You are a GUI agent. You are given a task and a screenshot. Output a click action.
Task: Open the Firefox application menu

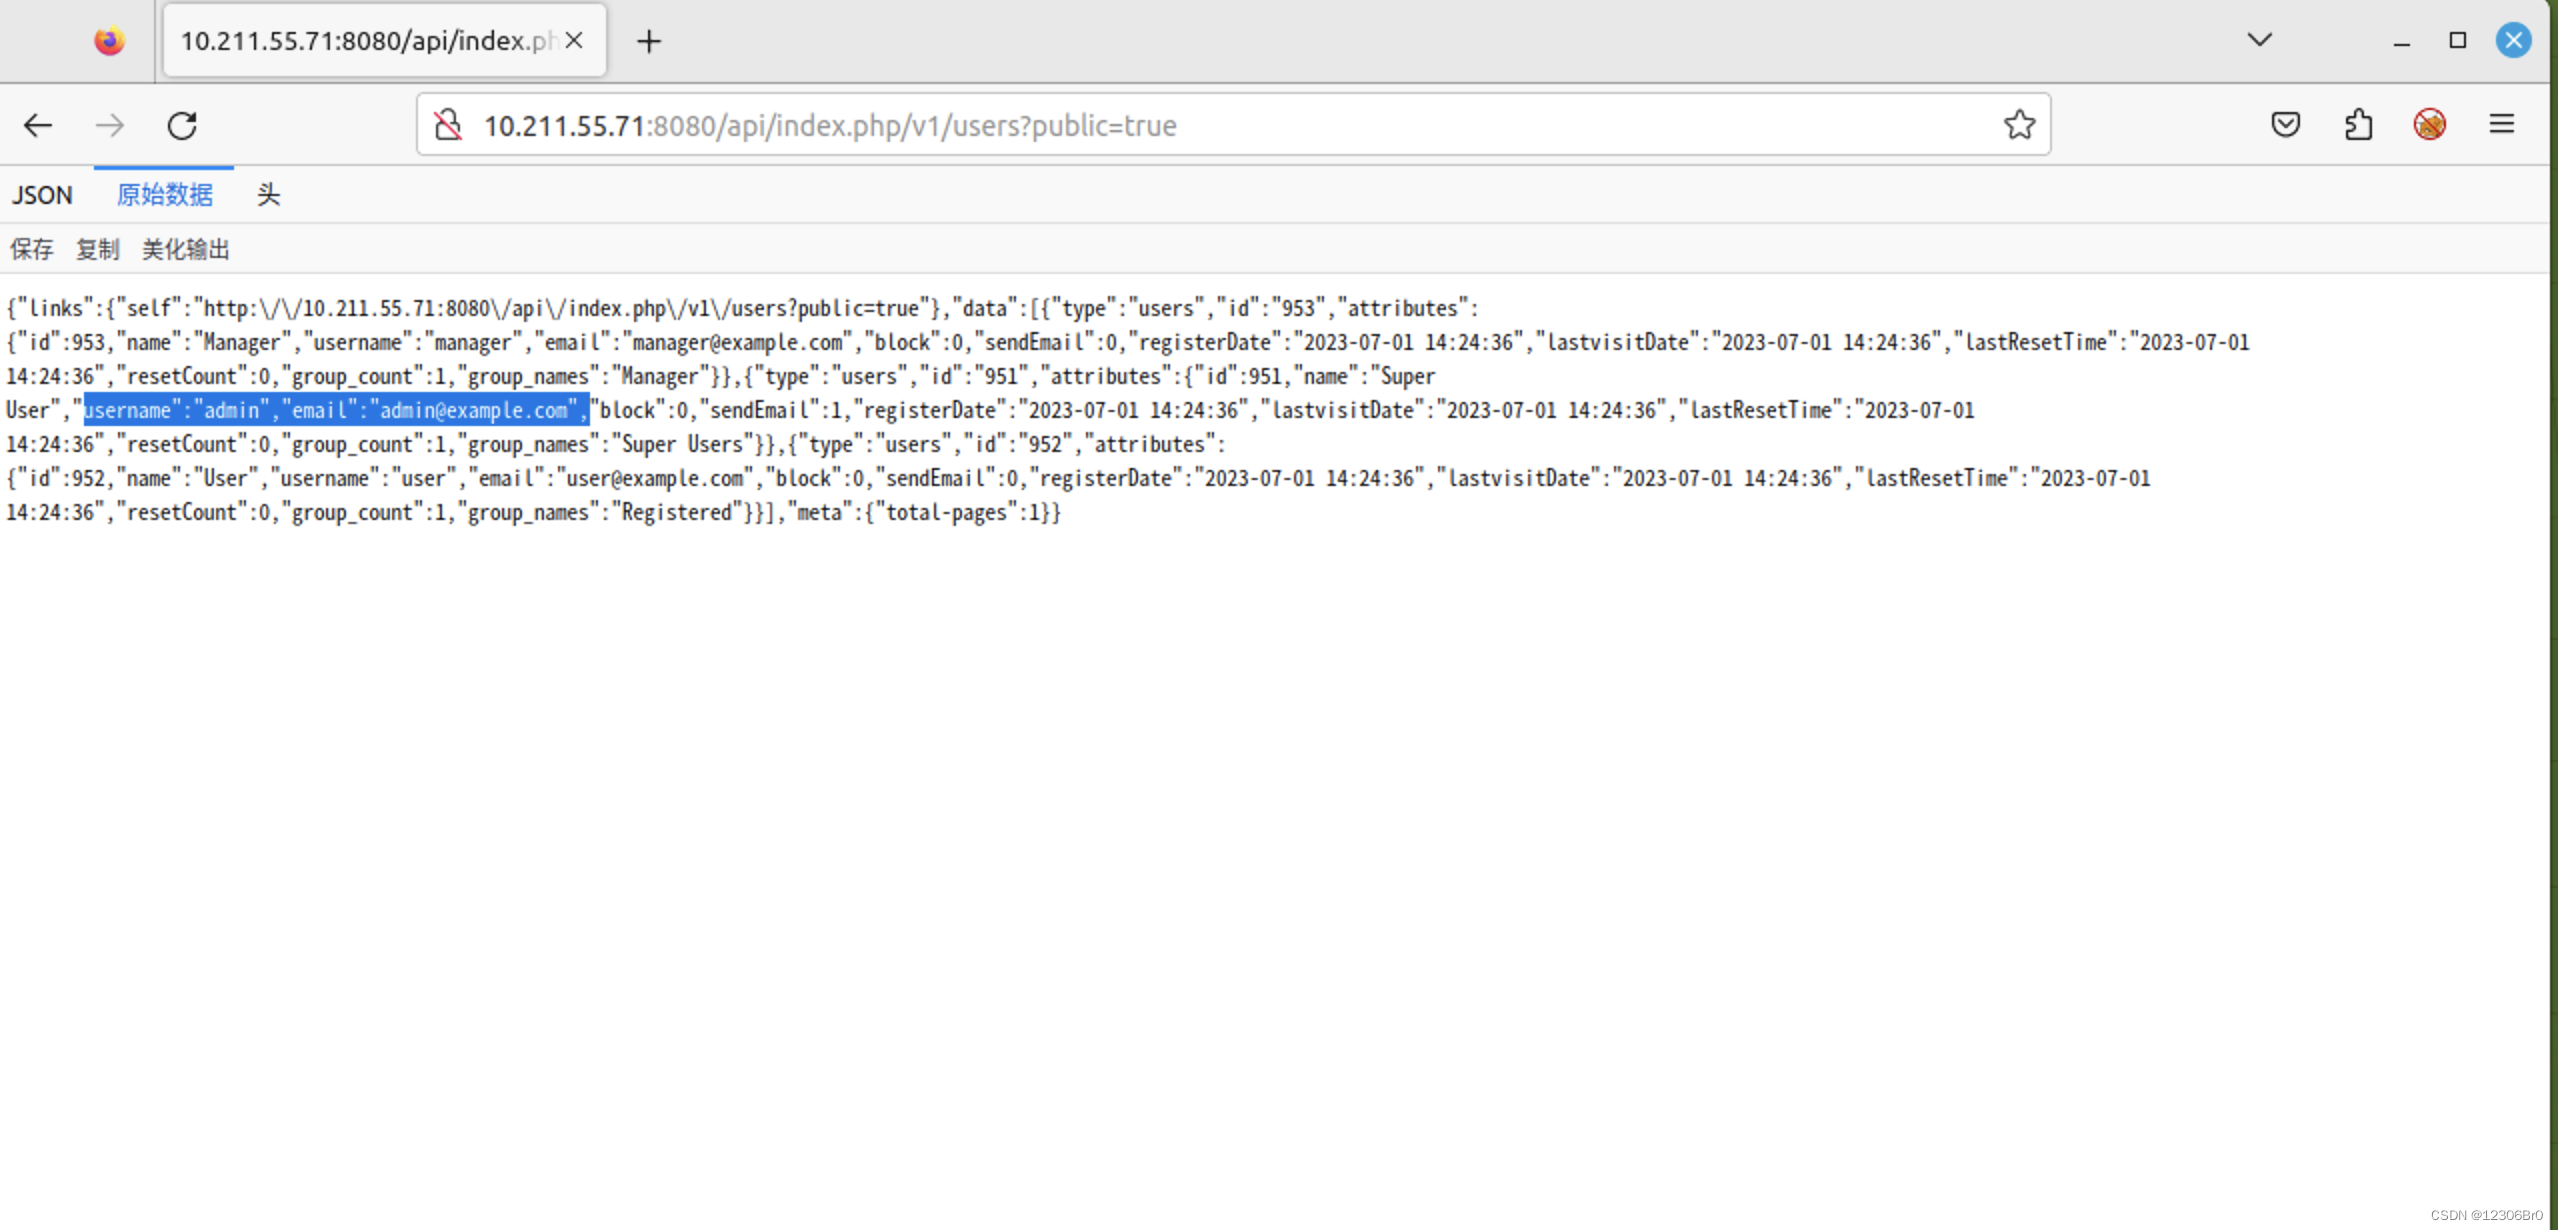pyautogui.click(x=2502, y=124)
